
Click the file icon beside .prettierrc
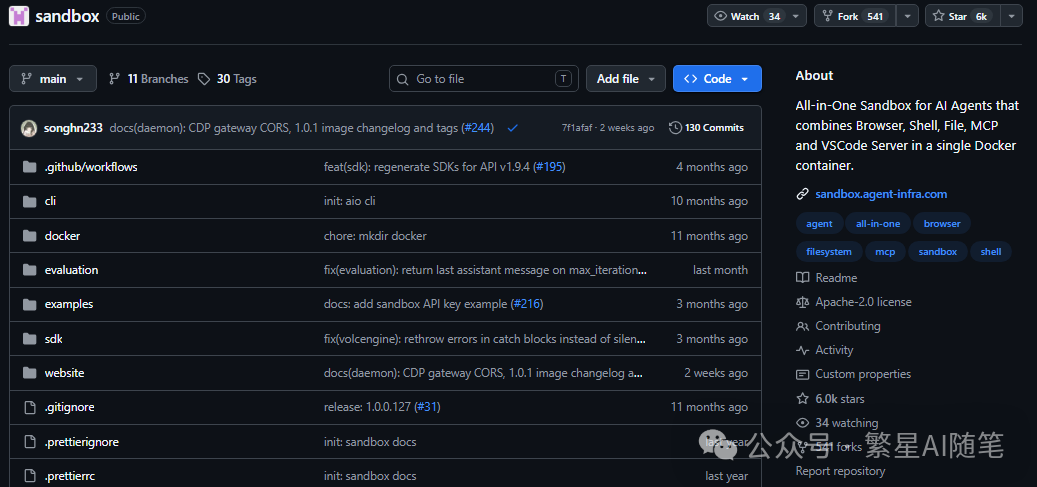point(29,476)
